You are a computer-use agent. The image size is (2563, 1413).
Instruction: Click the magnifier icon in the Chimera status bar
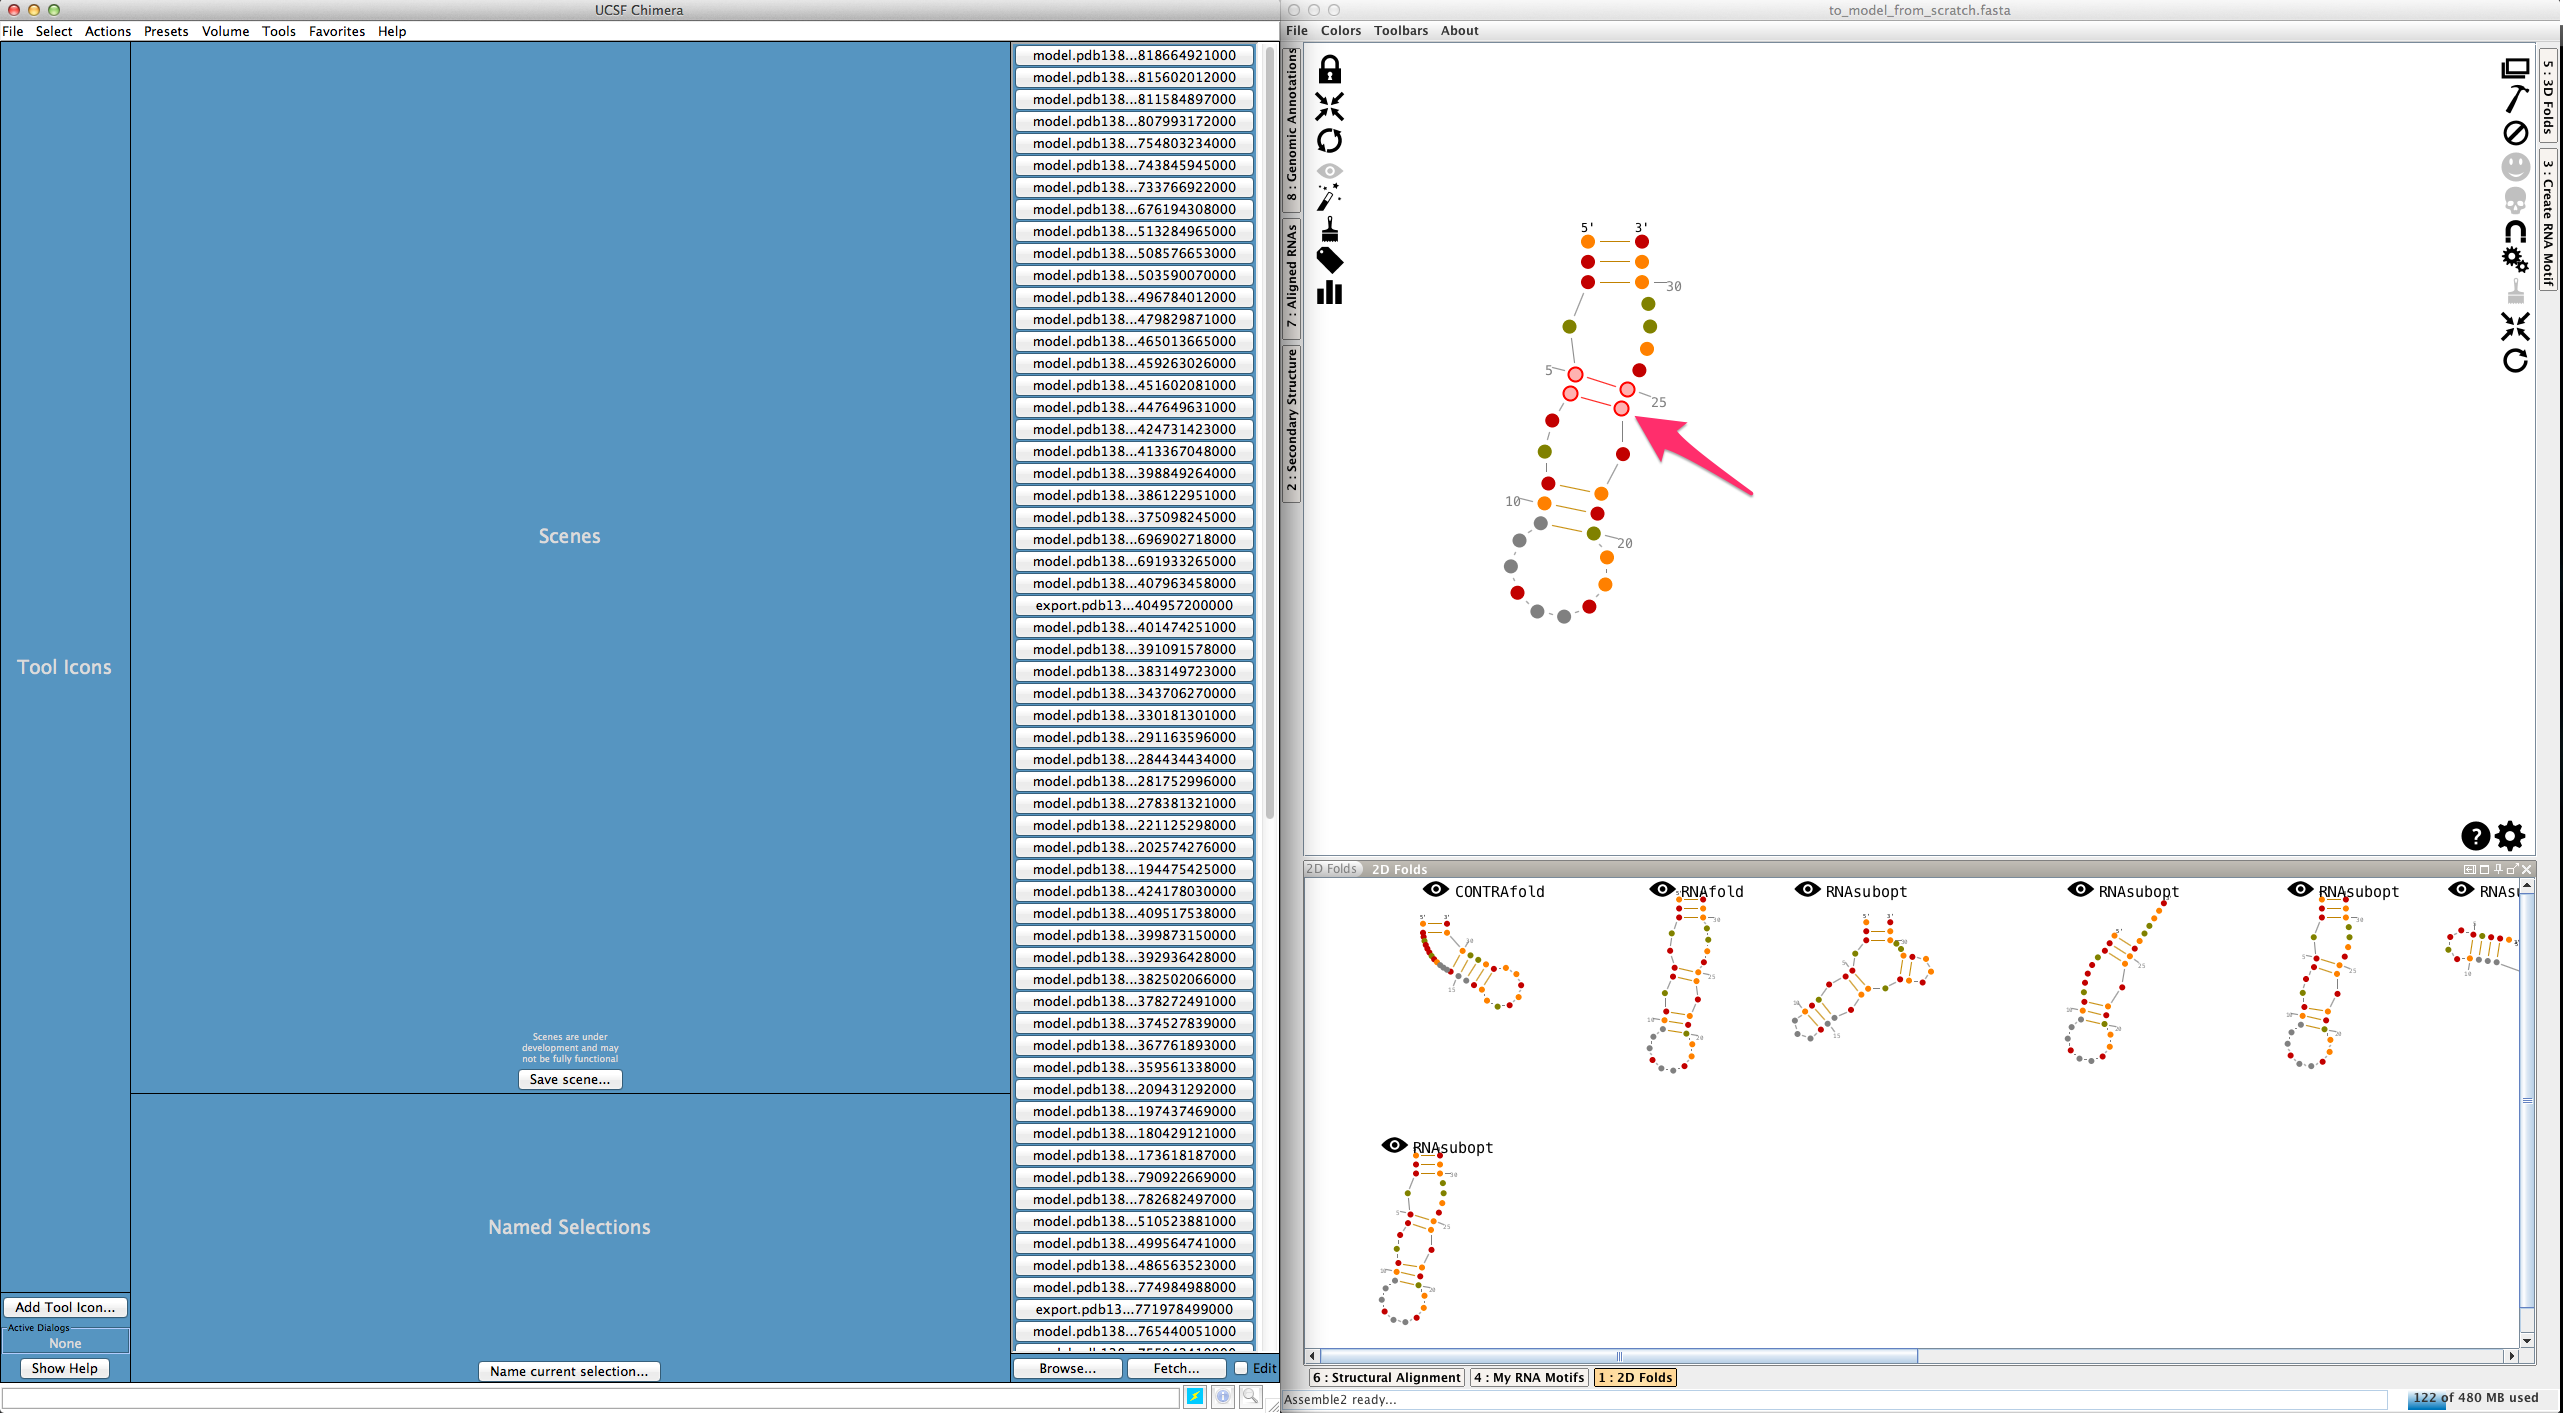point(1251,1397)
